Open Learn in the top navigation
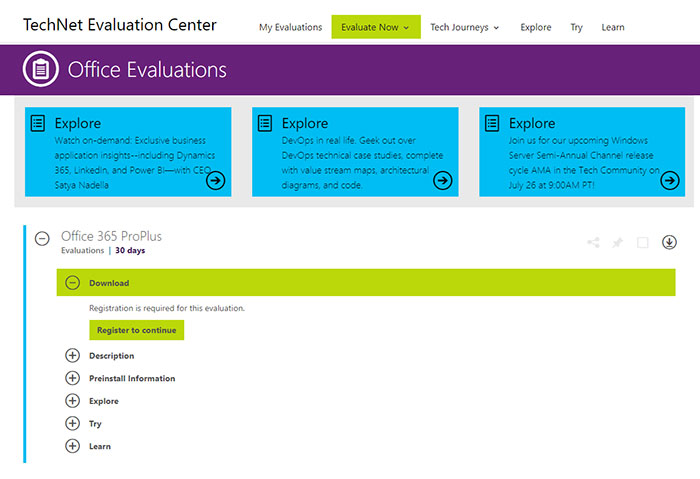700x479 pixels. pyautogui.click(x=613, y=27)
